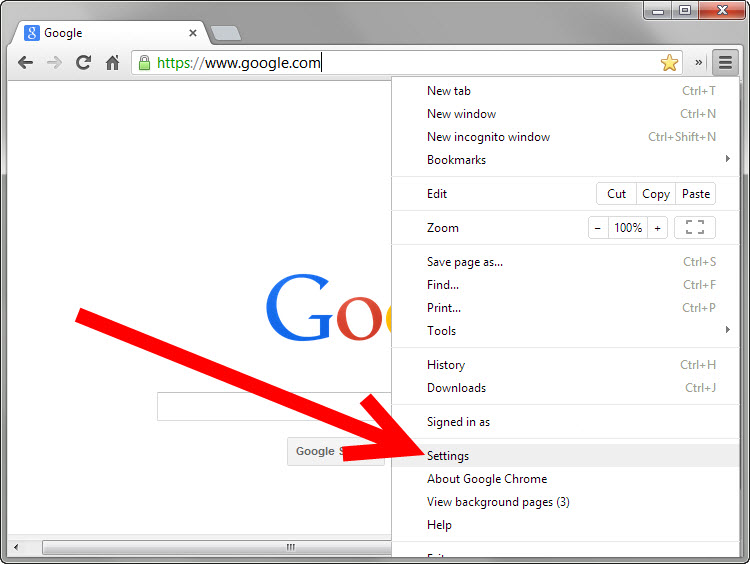The image size is (750, 564).
Task: Close the Google tab
Action: (x=193, y=33)
